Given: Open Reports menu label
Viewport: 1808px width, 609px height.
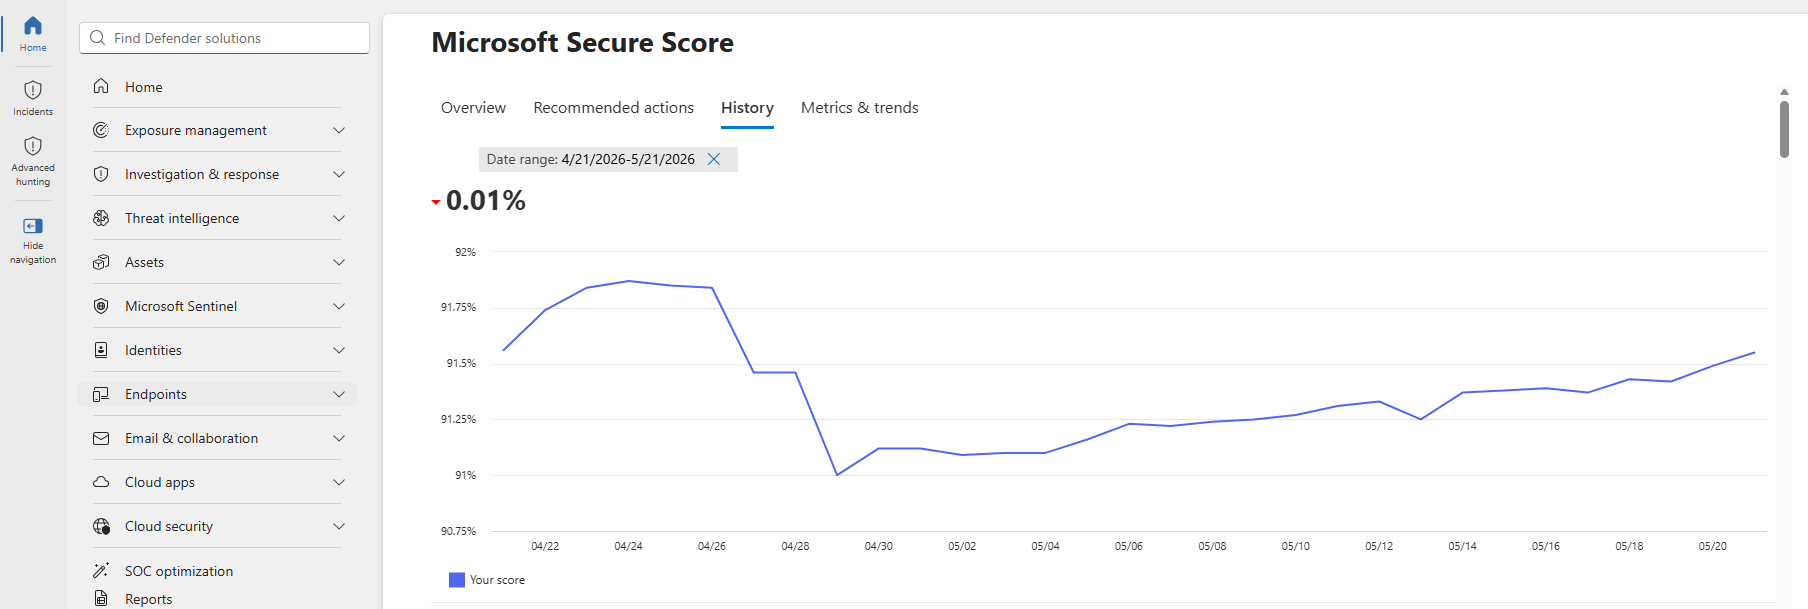Looking at the screenshot, I should (x=149, y=599).
